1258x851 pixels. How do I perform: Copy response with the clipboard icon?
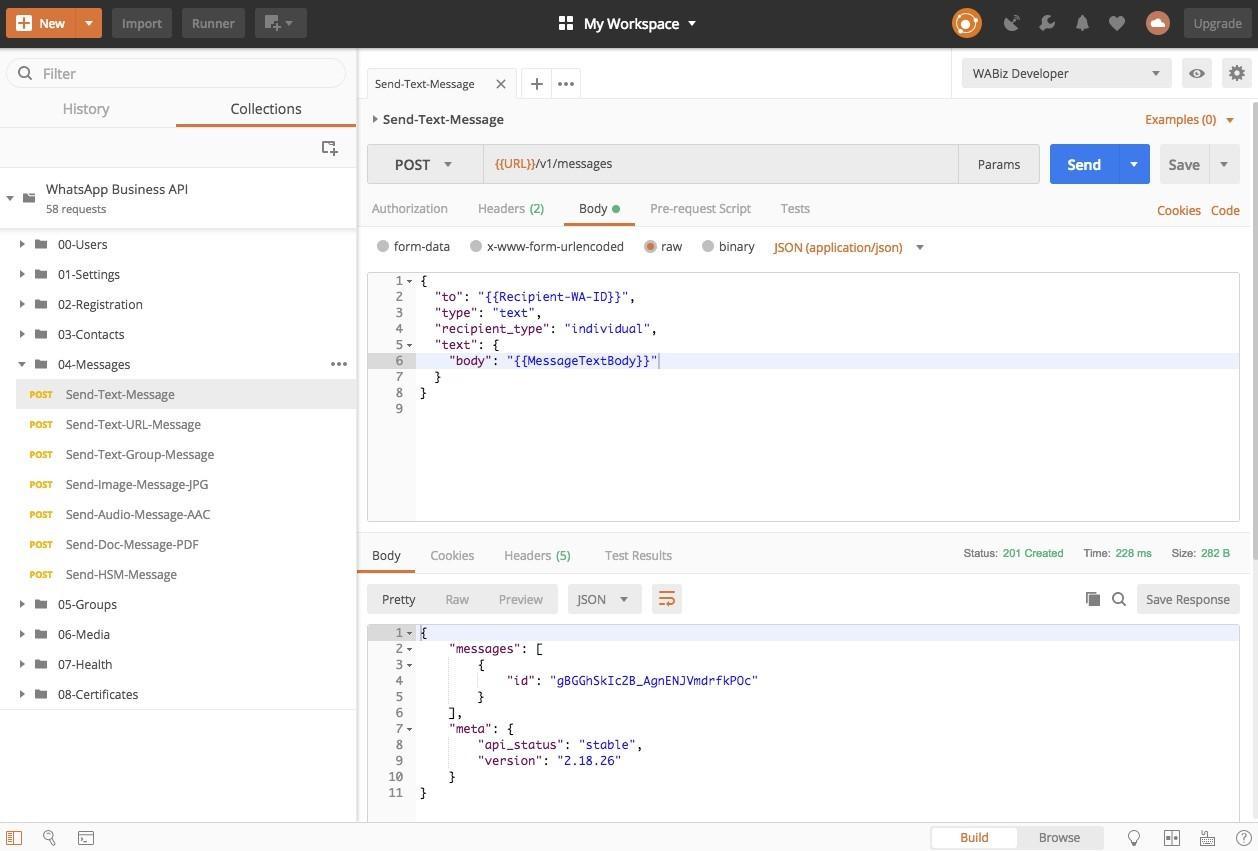(x=1093, y=599)
